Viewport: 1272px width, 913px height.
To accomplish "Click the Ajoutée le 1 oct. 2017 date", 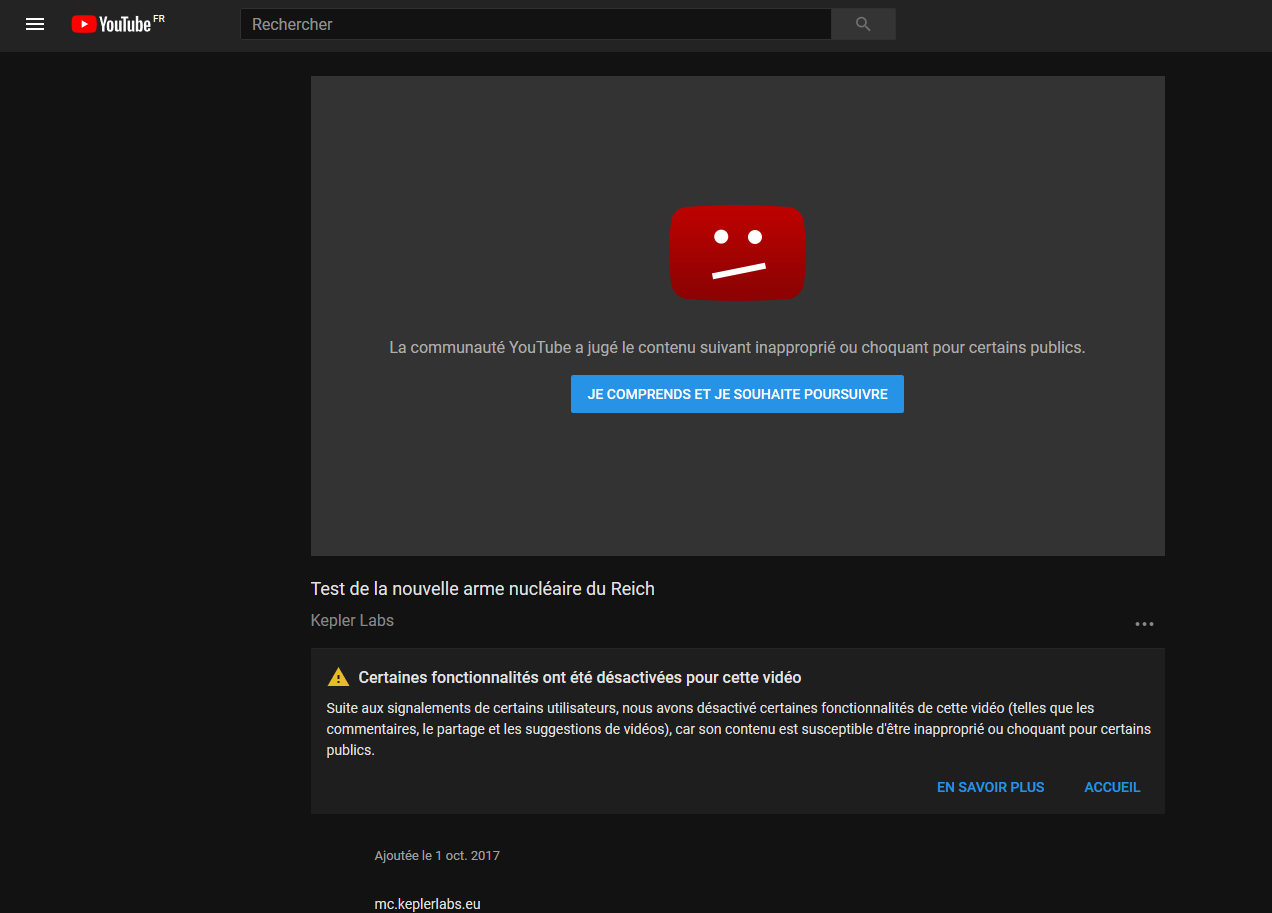I will click(437, 856).
